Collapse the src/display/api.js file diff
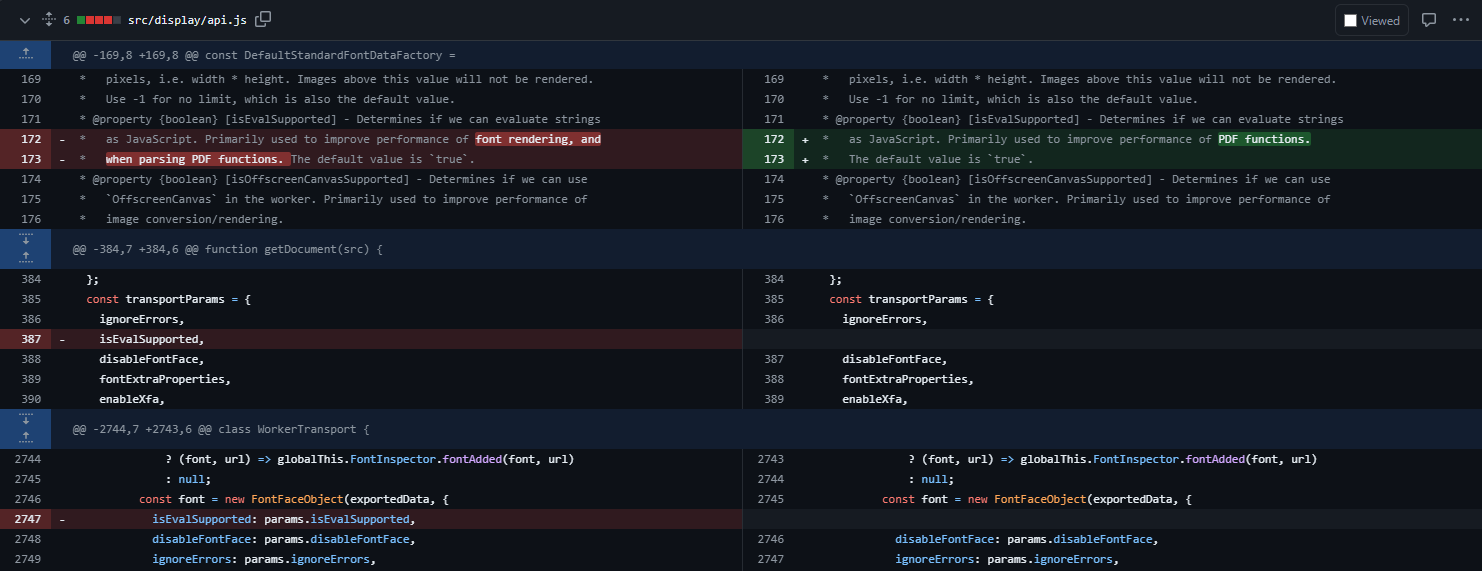Screen dimensions: 1482x571 point(25,20)
